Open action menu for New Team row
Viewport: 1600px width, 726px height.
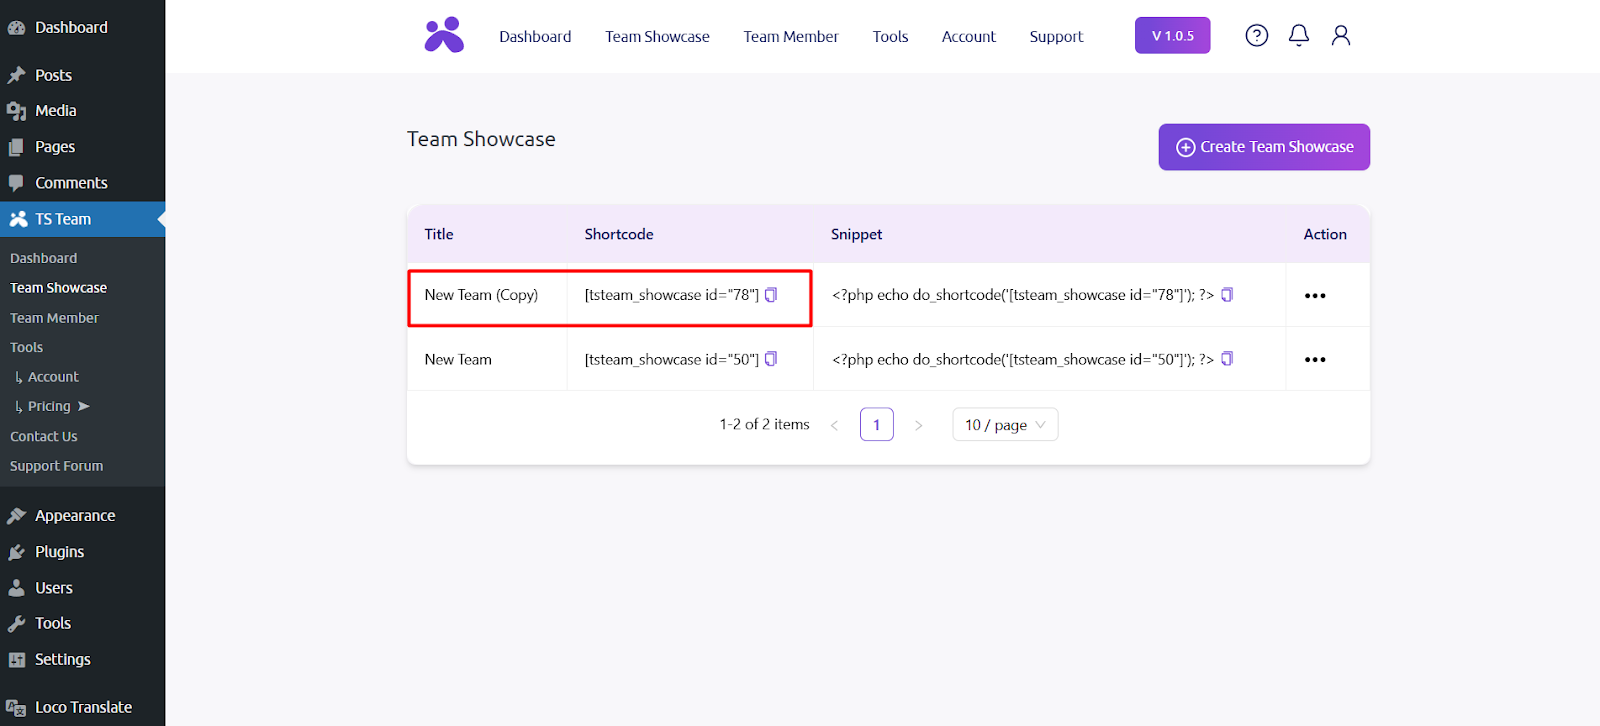point(1315,360)
